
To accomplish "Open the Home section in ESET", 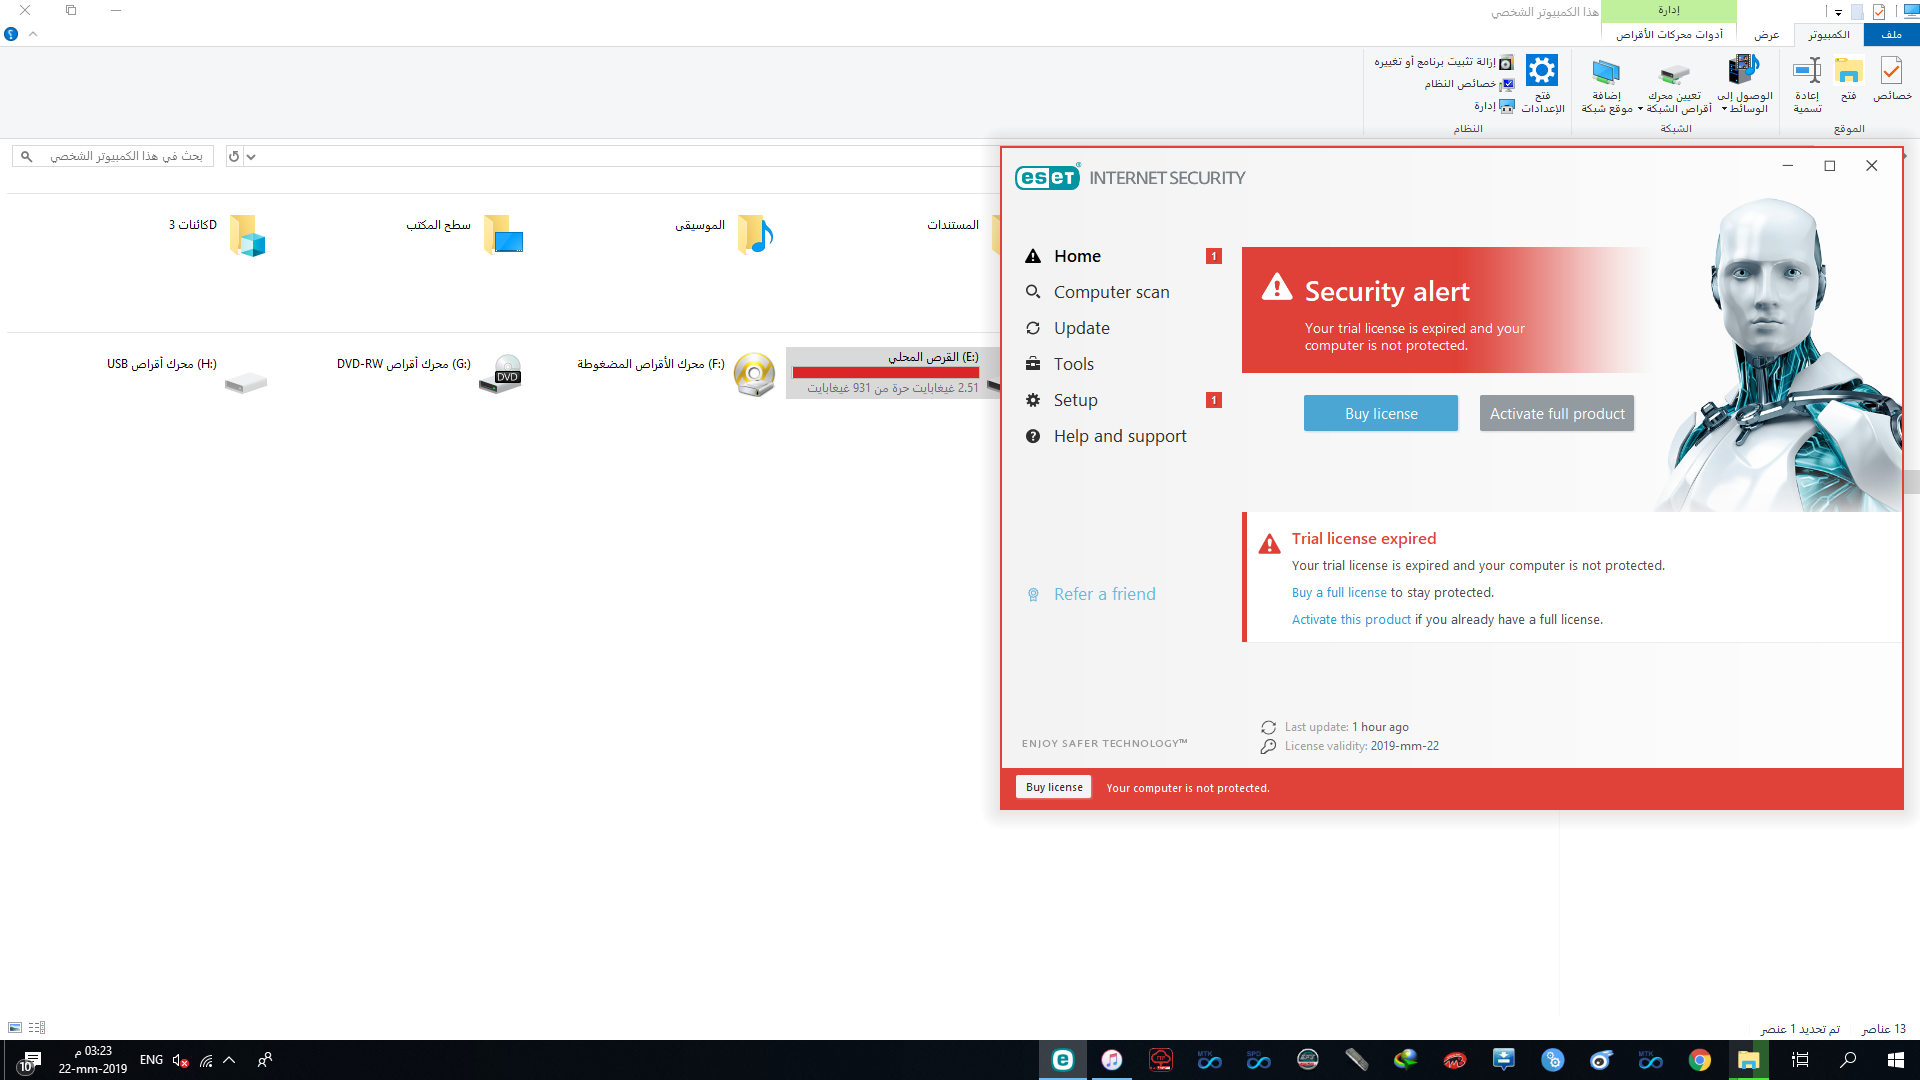I will tap(1077, 256).
